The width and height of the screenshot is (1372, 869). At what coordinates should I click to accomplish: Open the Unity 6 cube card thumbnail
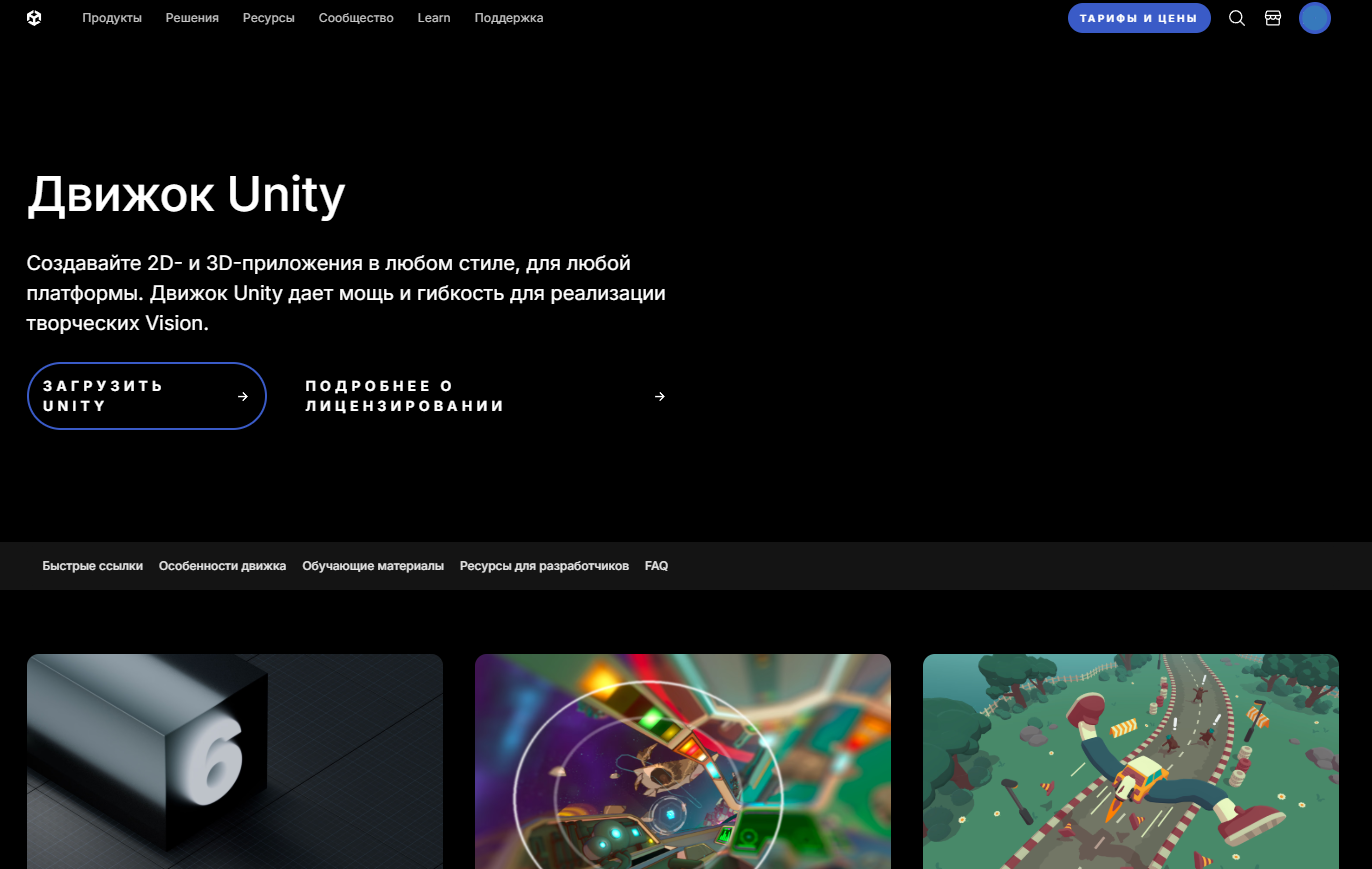point(235,761)
